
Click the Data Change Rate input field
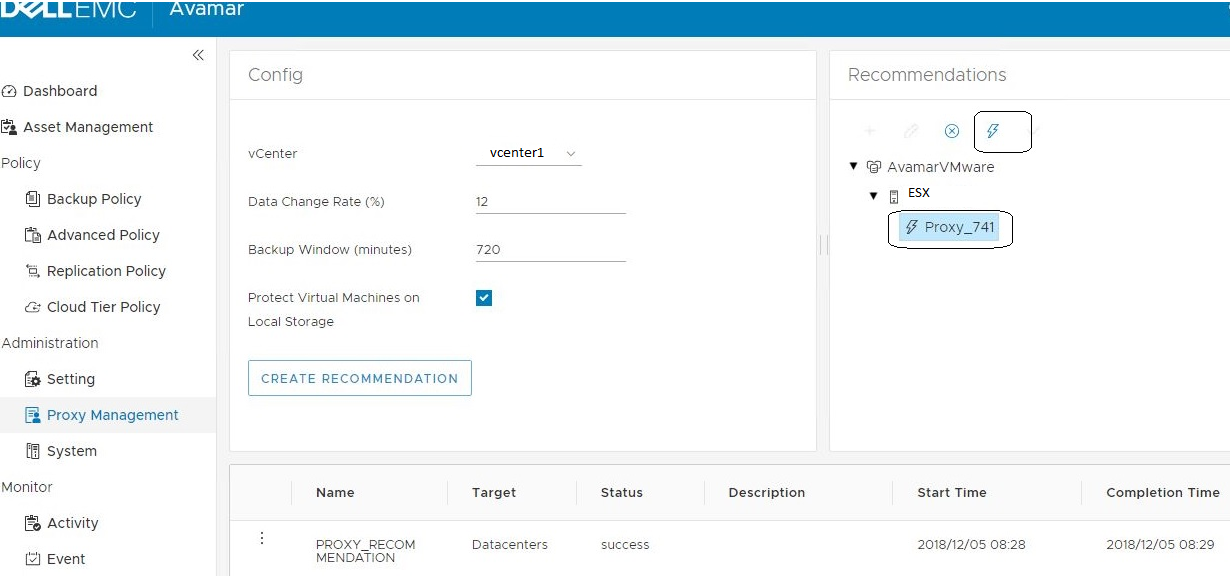[x=550, y=202]
